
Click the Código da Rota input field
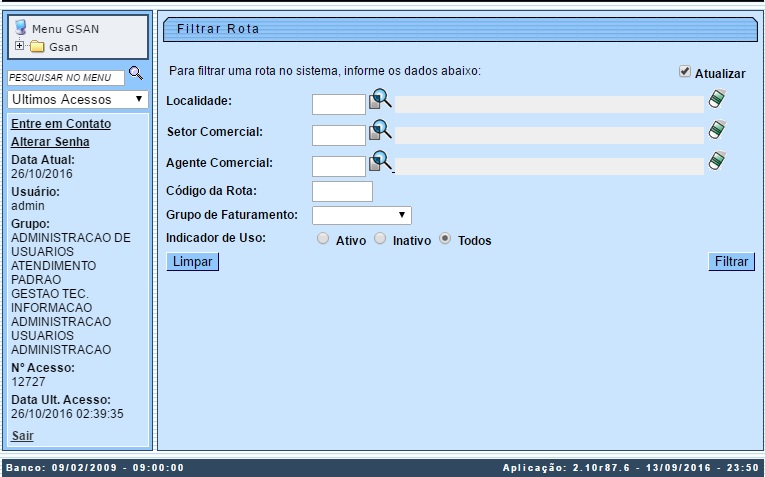pos(342,191)
